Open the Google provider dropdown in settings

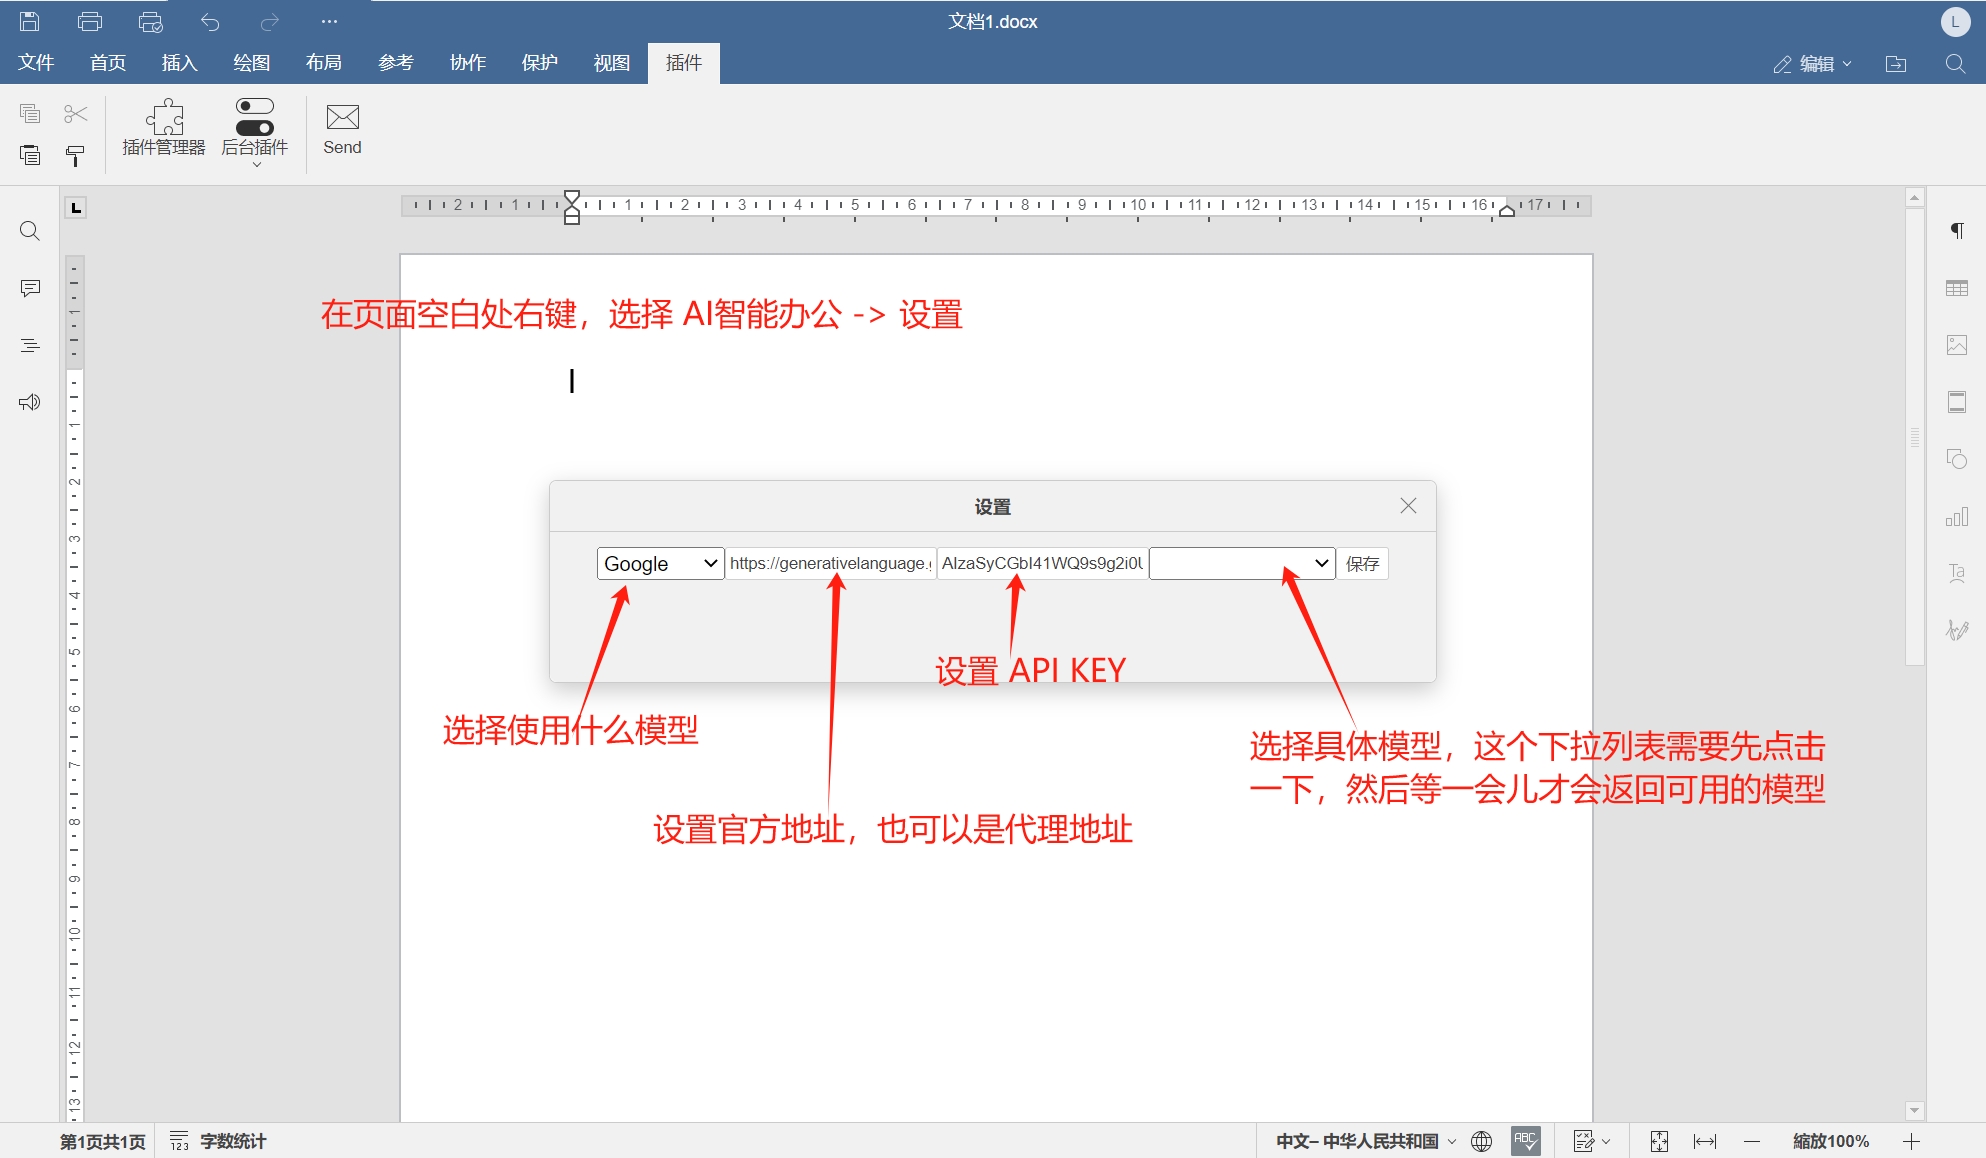[x=659, y=563]
